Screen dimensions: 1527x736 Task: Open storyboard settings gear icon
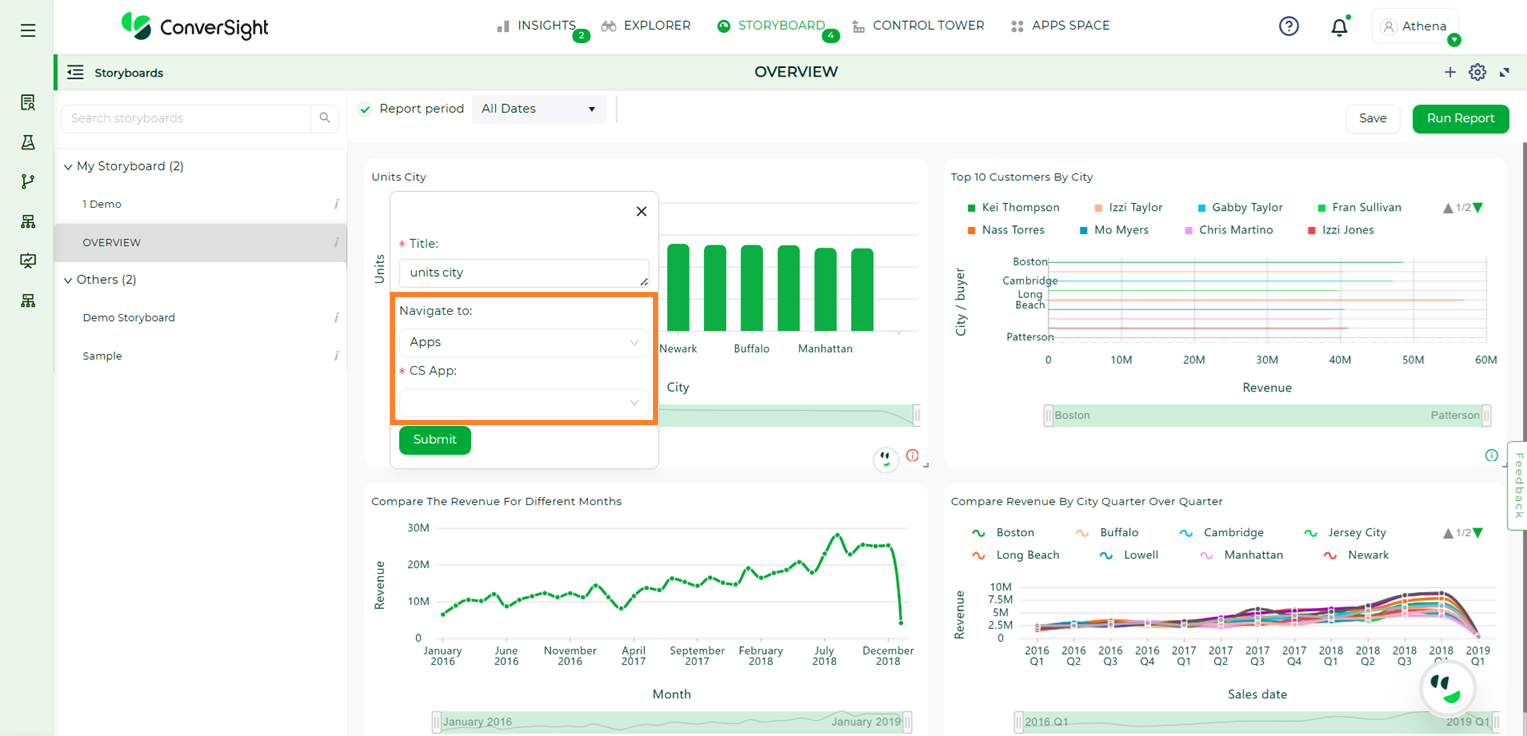(x=1477, y=72)
